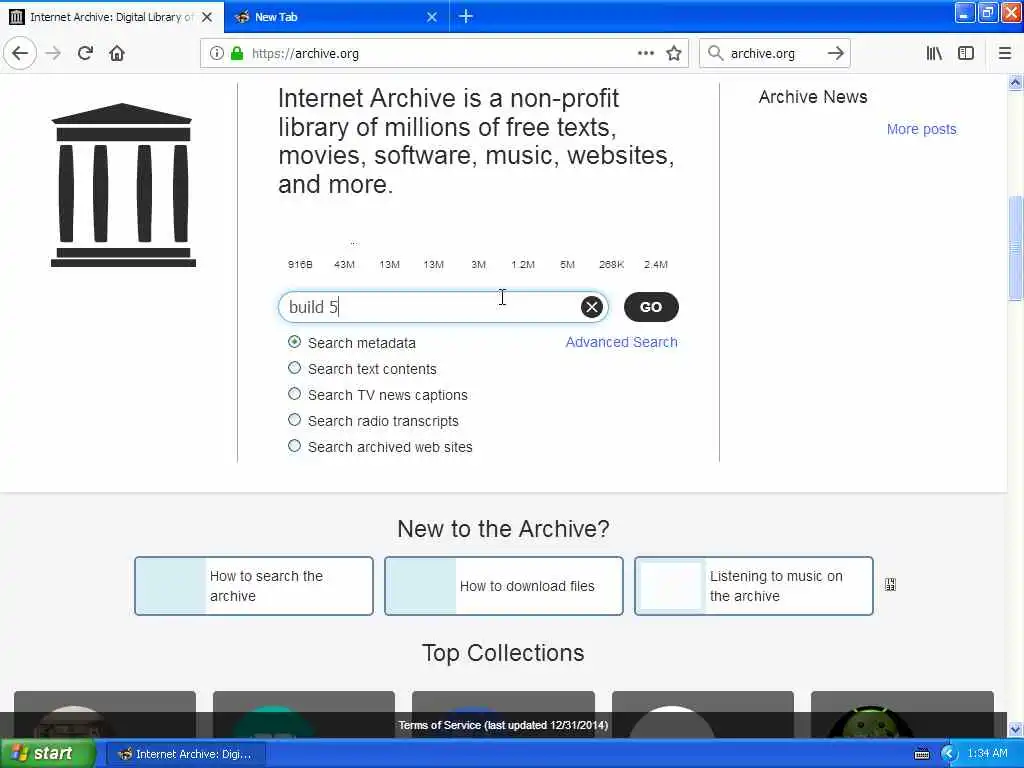Image resolution: width=1024 pixels, height=768 pixels.
Task: Open Advanced Search link
Action: pos(621,342)
